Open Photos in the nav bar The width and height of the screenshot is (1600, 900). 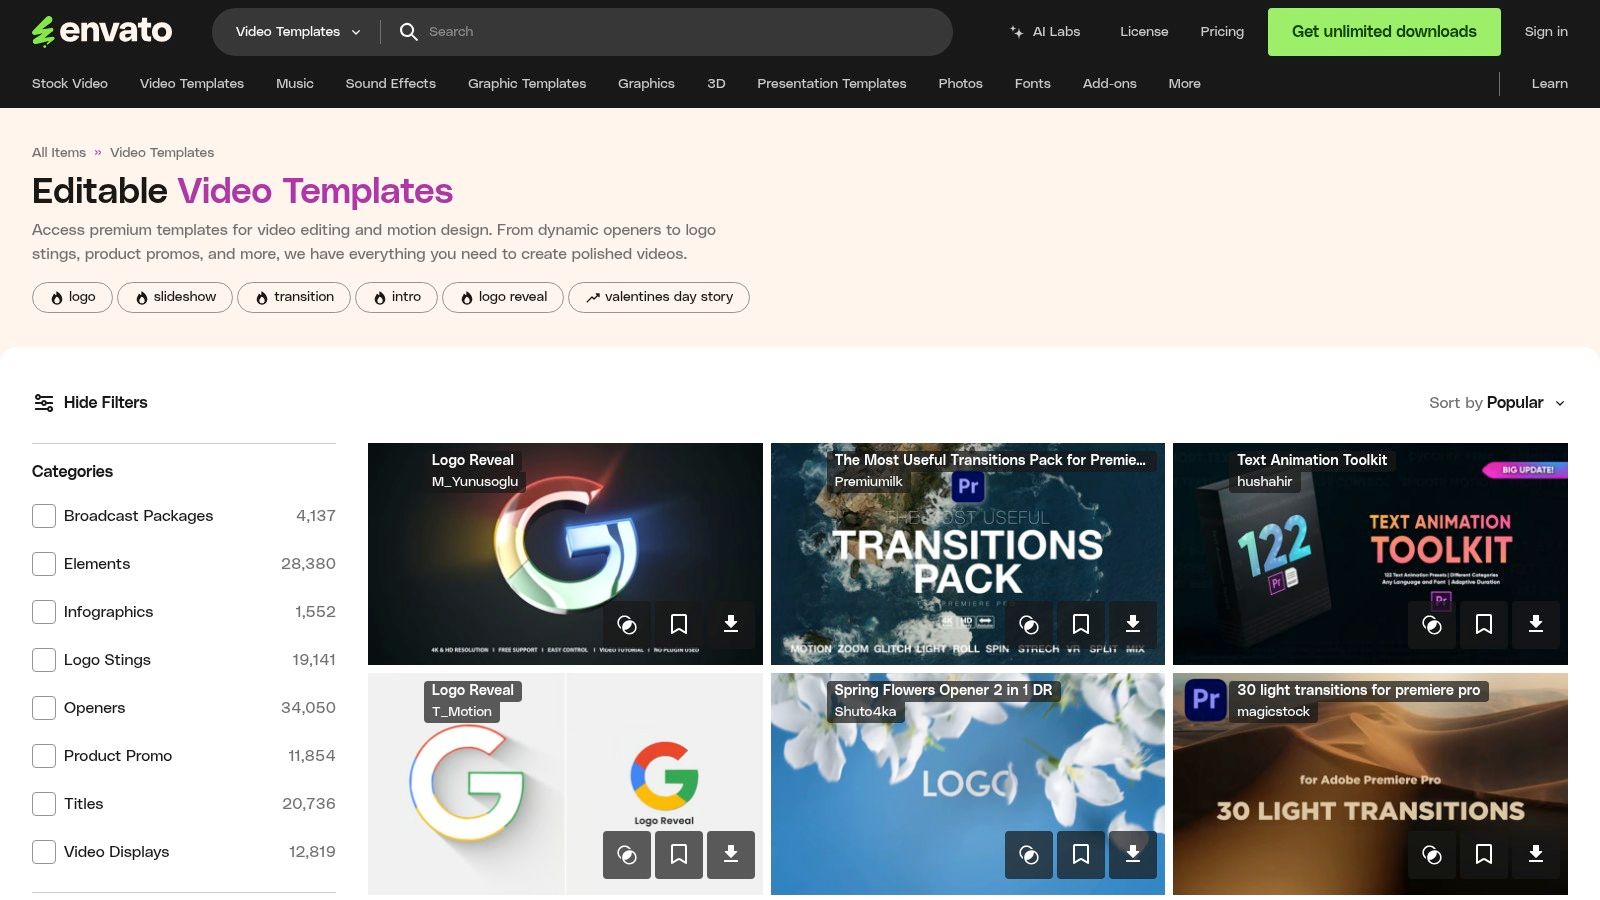tap(960, 84)
